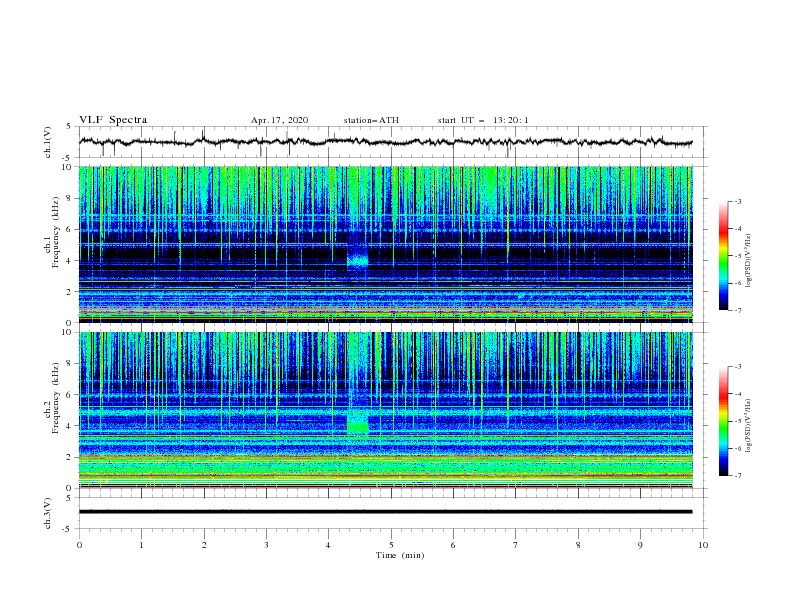
Task: Click the ch.2 spectrogram color scale bar
Action: 724,421
